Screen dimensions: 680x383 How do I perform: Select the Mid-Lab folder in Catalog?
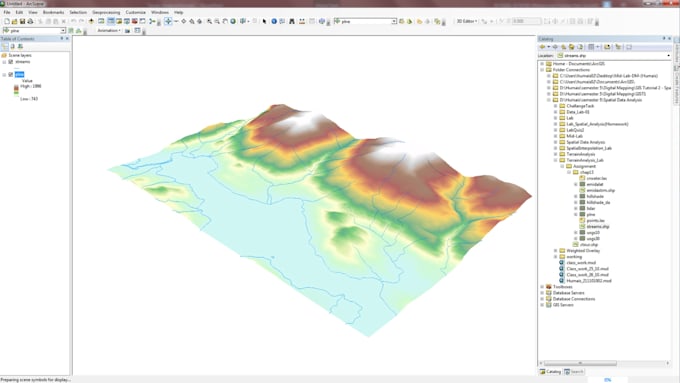(x=575, y=136)
